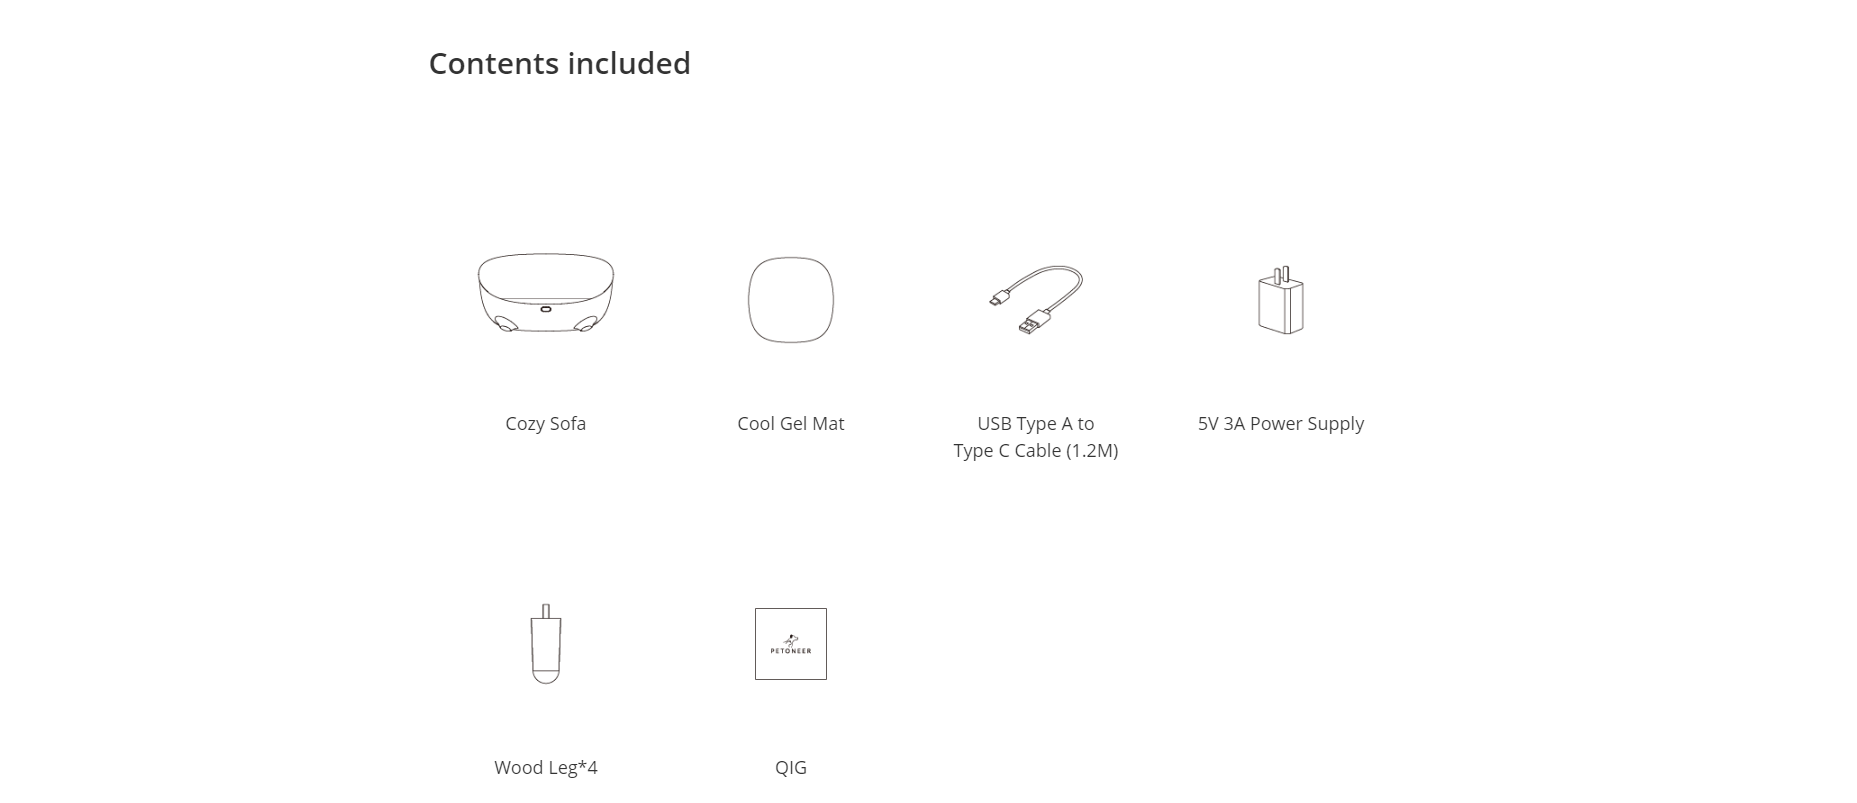Click the right foot of the sofa
The height and width of the screenshot is (803, 1857).
point(585,324)
